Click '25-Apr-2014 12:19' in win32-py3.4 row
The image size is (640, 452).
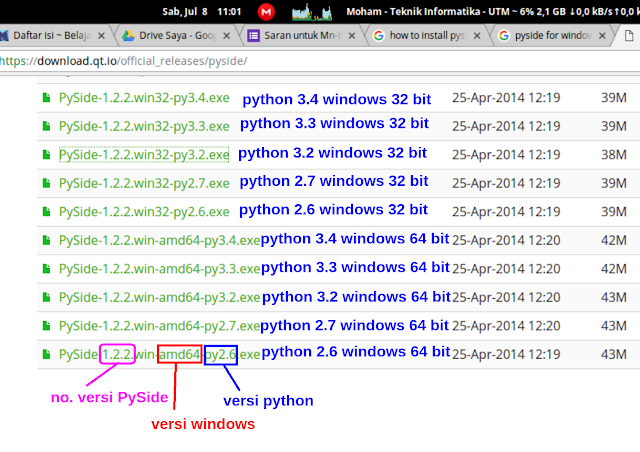pyautogui.click(x=506, y=98)
